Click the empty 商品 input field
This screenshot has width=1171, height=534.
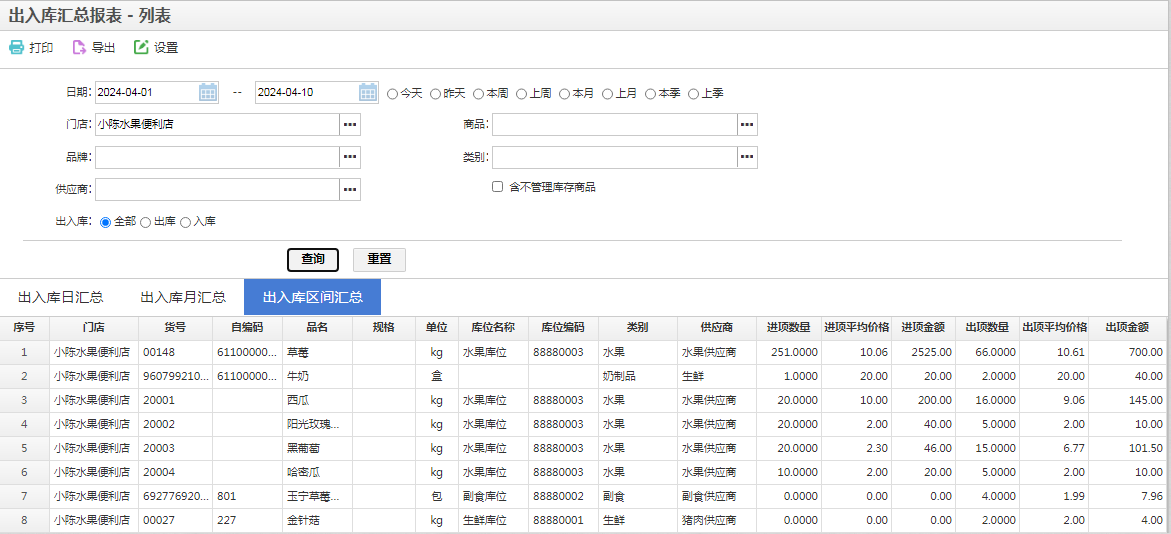point(615,125)
